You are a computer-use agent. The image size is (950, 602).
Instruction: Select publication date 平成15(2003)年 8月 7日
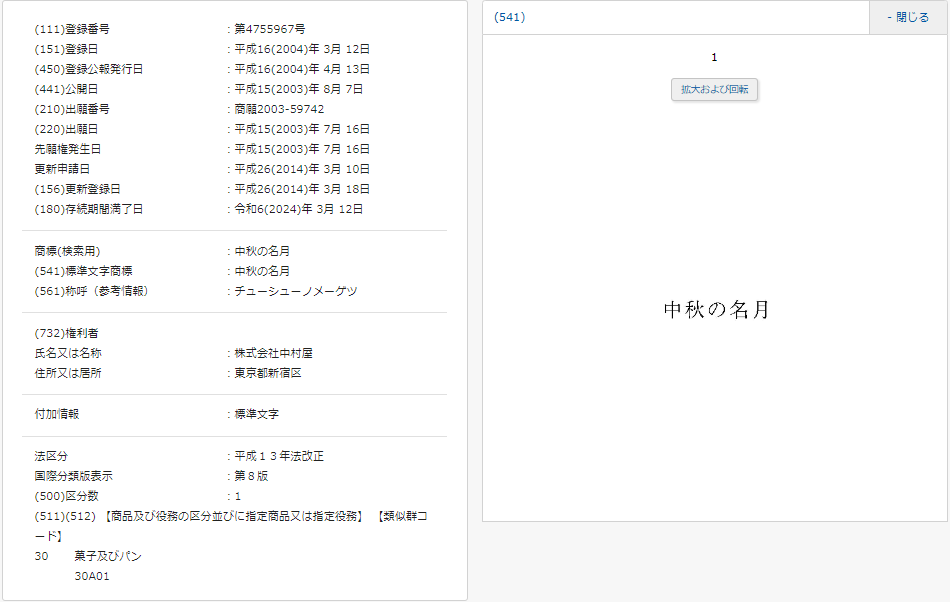299,89
